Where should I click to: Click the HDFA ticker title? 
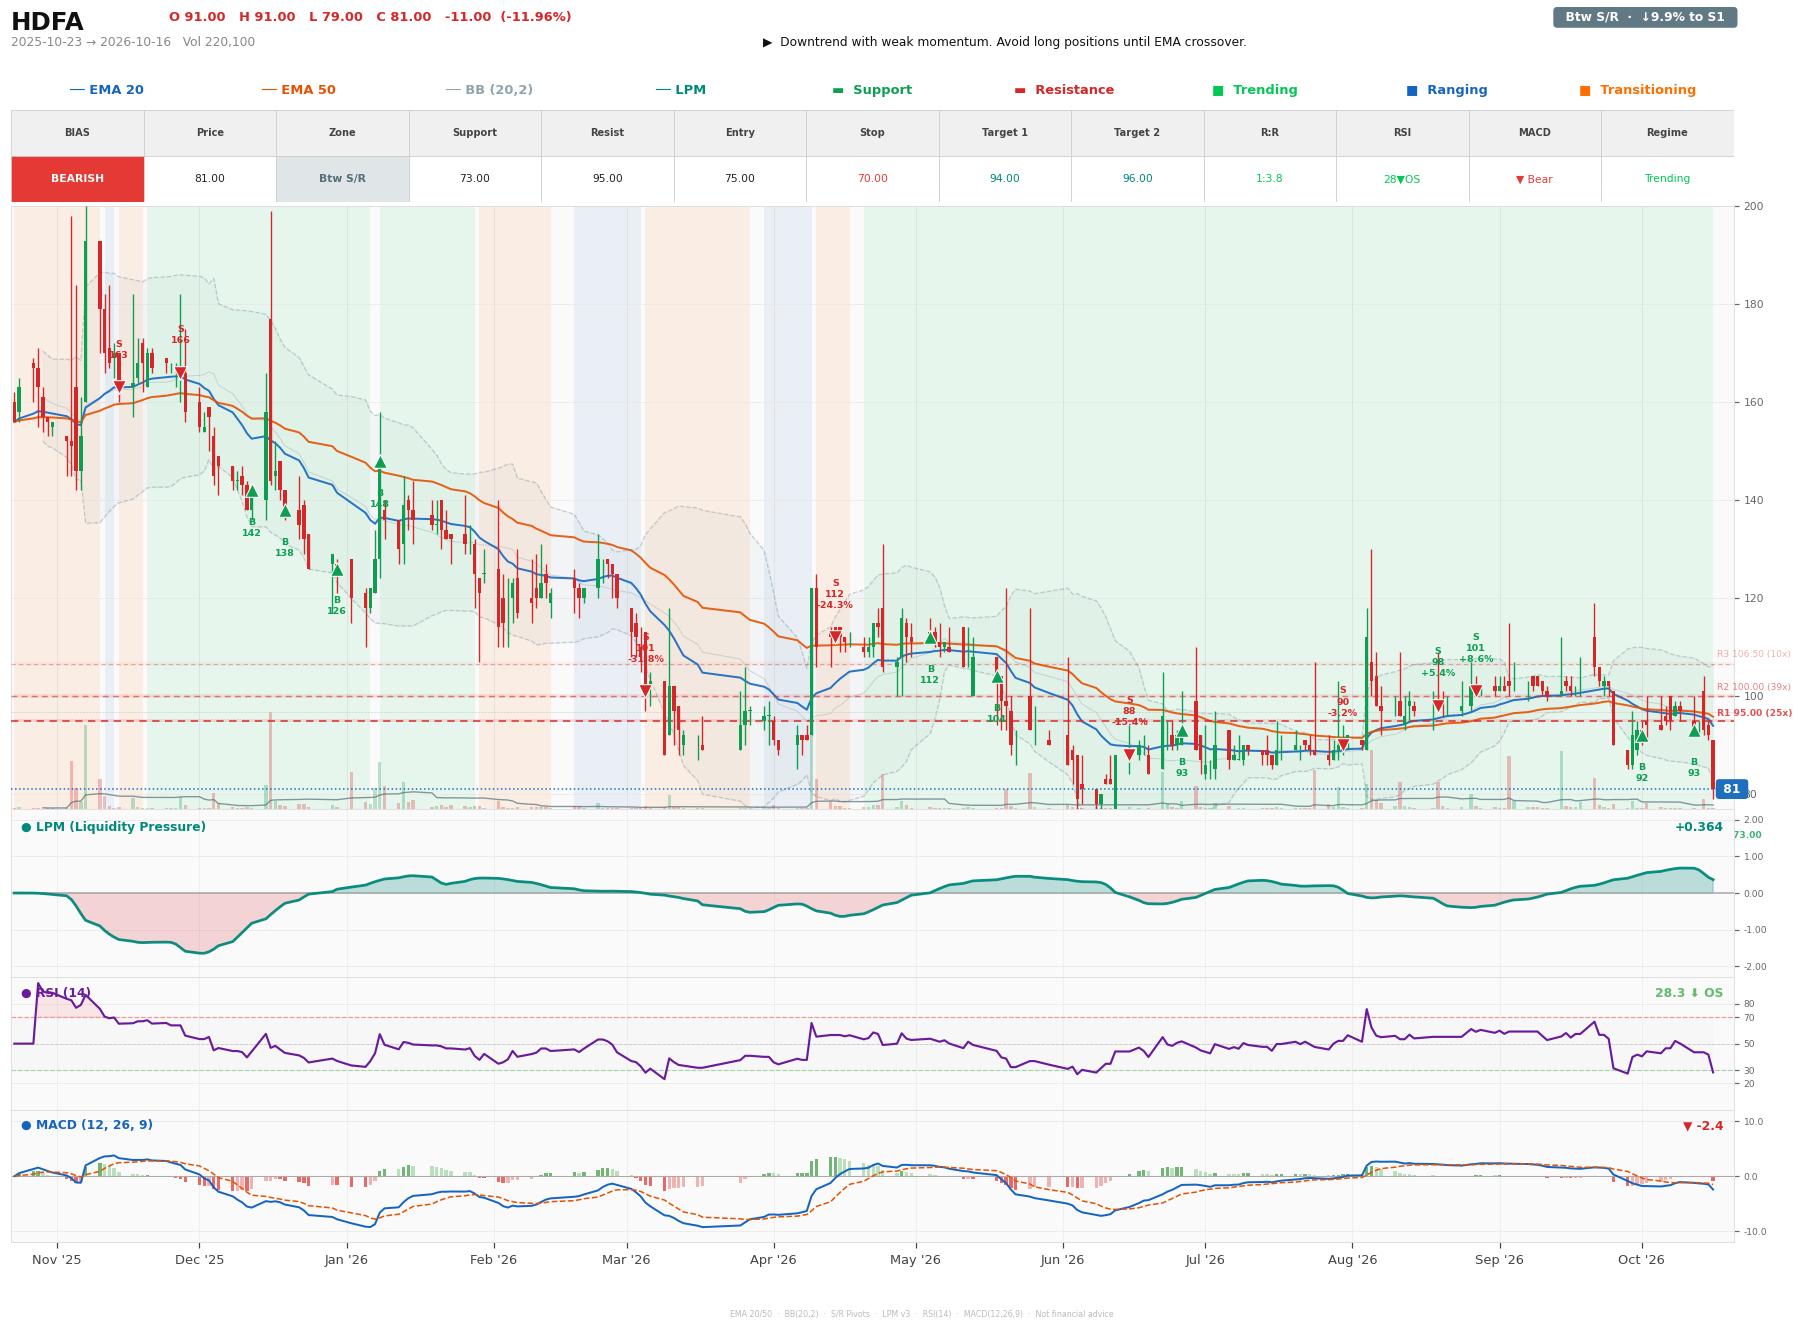click(x=47, y=22)
